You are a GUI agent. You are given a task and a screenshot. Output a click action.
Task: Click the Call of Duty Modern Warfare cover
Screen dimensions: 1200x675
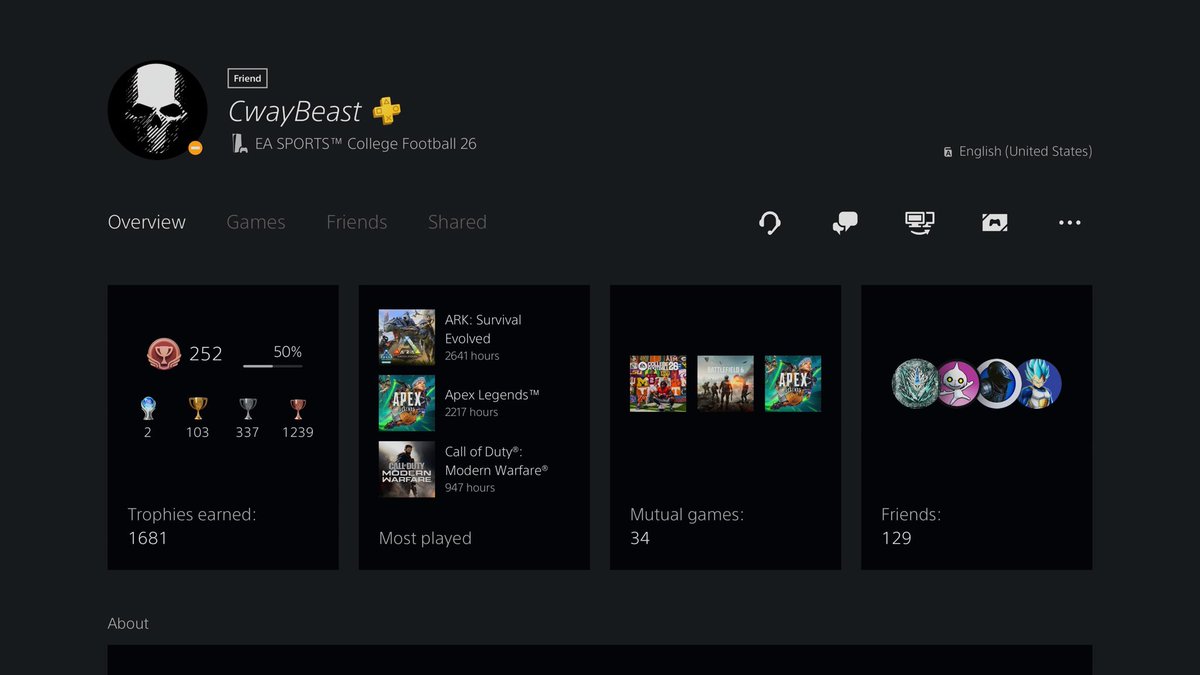pos(407,469)
